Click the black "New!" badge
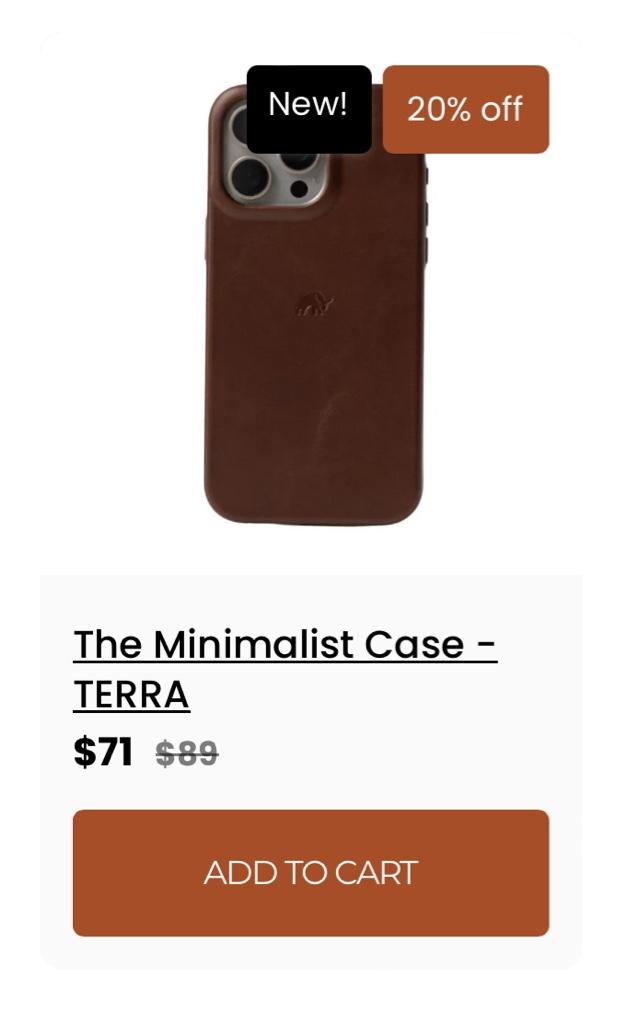 pos(309,109)
